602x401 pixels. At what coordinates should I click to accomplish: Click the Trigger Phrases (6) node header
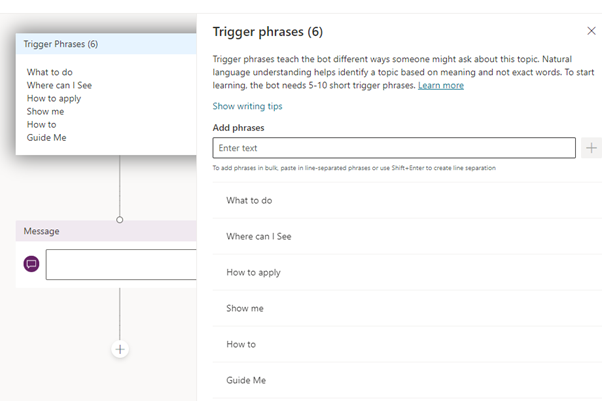click(106, 44)
